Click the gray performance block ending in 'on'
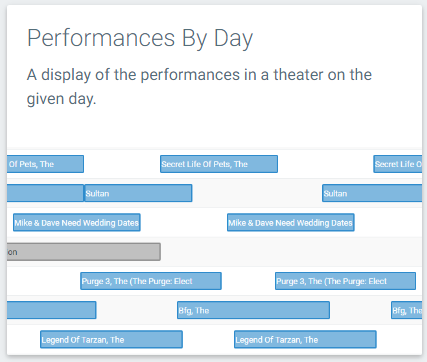The image size is (427, 362). pyautogui.click(x=84, y=252)
